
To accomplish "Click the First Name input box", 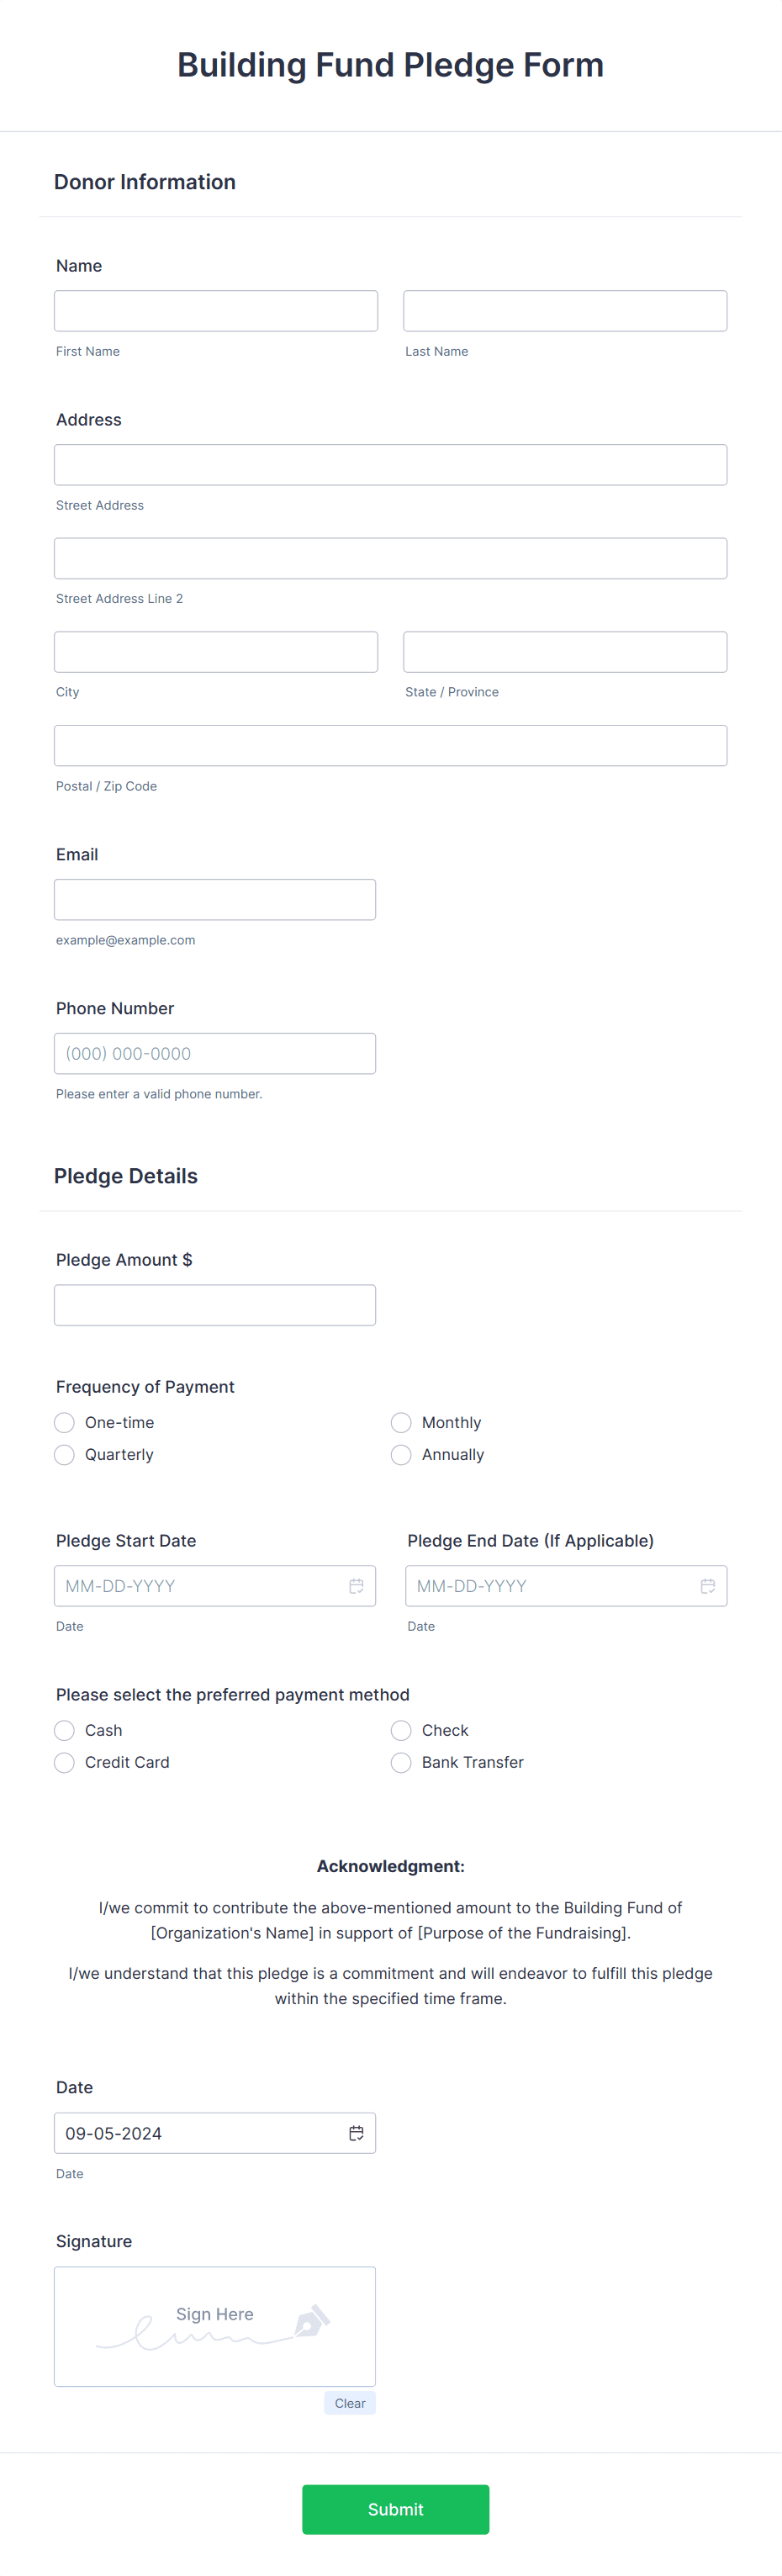I will 215,310.
